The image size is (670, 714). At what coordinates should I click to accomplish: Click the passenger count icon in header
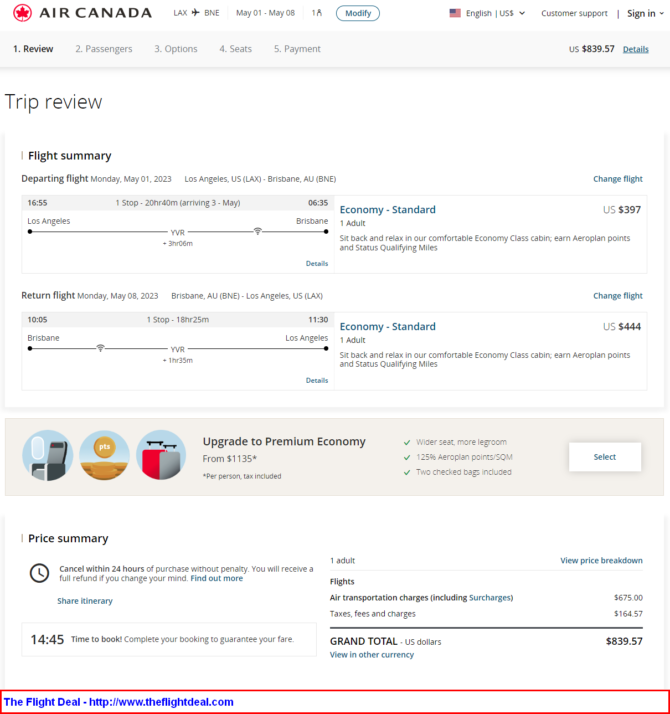(319, 13)
